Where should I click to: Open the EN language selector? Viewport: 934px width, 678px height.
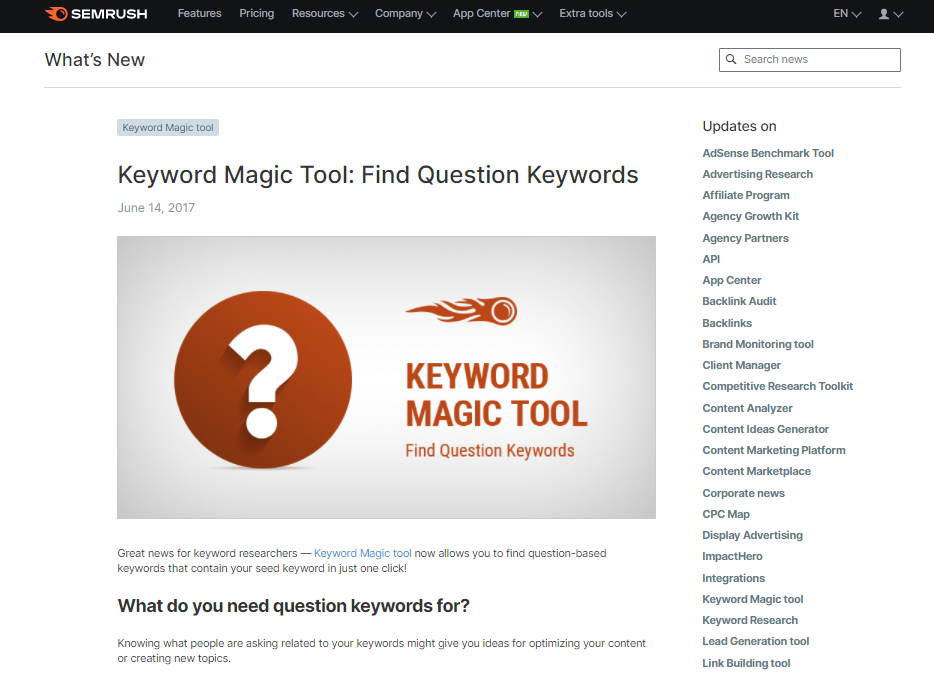pos(847,13)
